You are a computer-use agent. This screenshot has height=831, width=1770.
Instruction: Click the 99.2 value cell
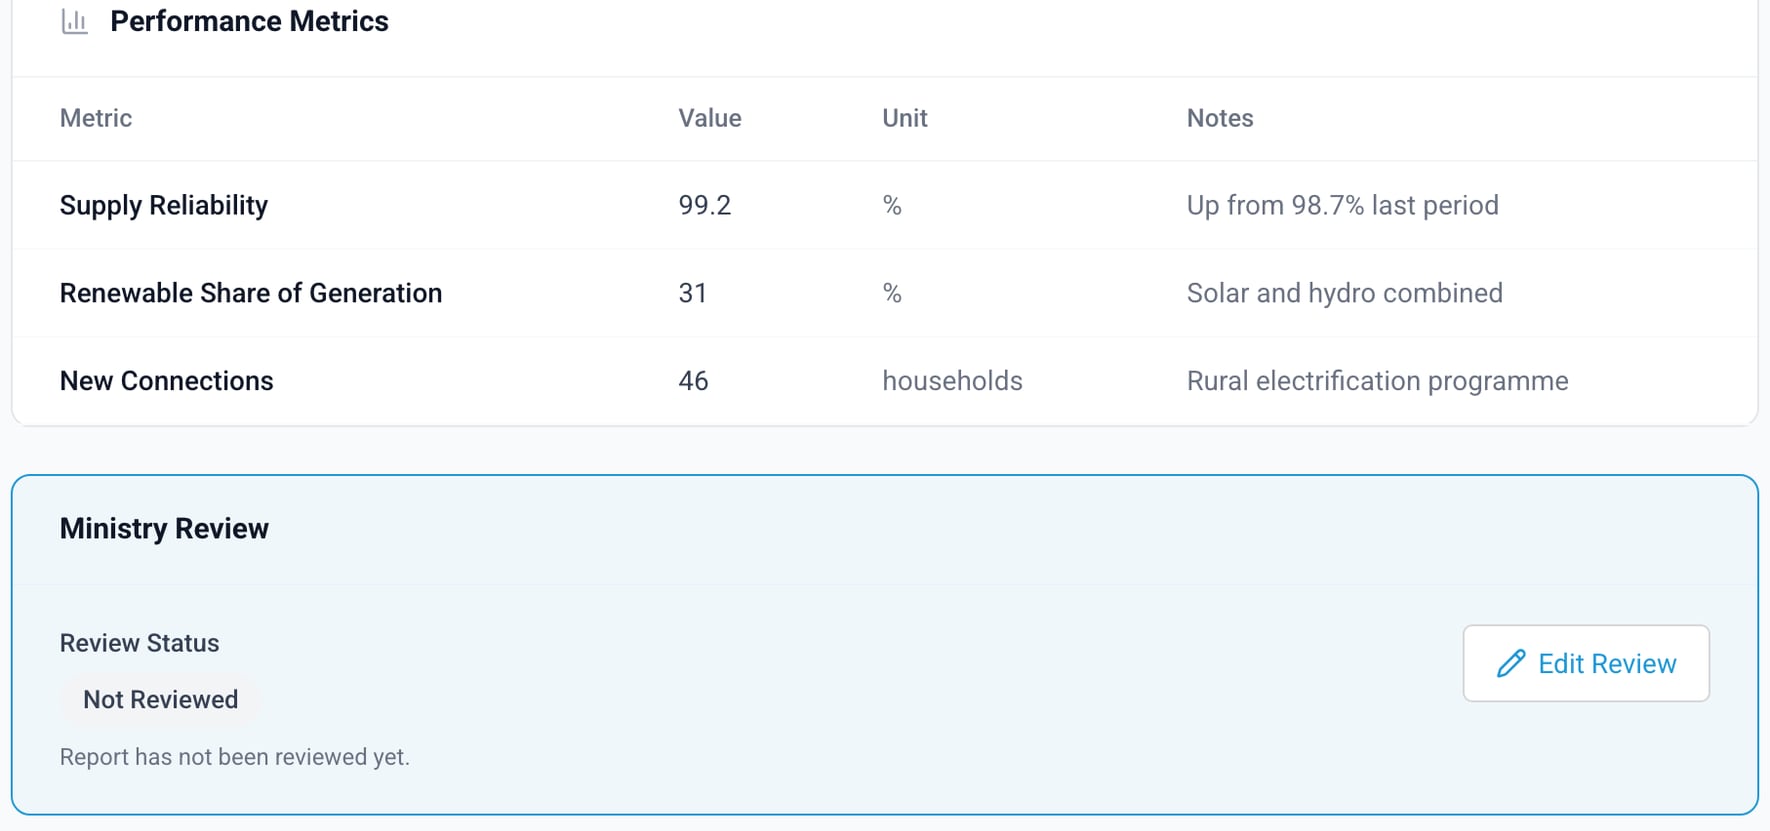705,205
